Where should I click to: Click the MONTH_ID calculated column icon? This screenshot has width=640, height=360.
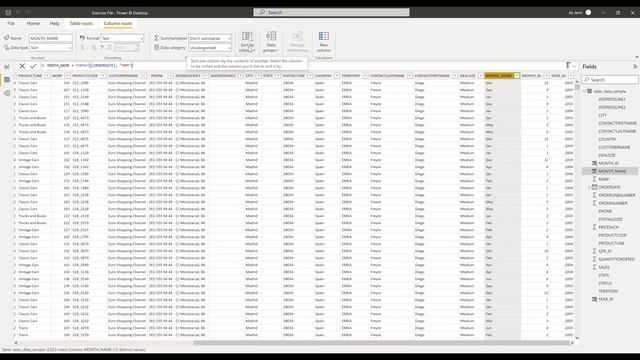click(595, 163)
